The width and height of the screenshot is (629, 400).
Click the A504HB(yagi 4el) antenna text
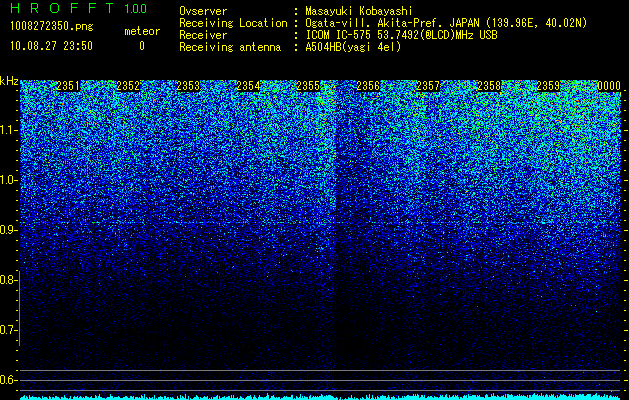click(x=353, y=47)
